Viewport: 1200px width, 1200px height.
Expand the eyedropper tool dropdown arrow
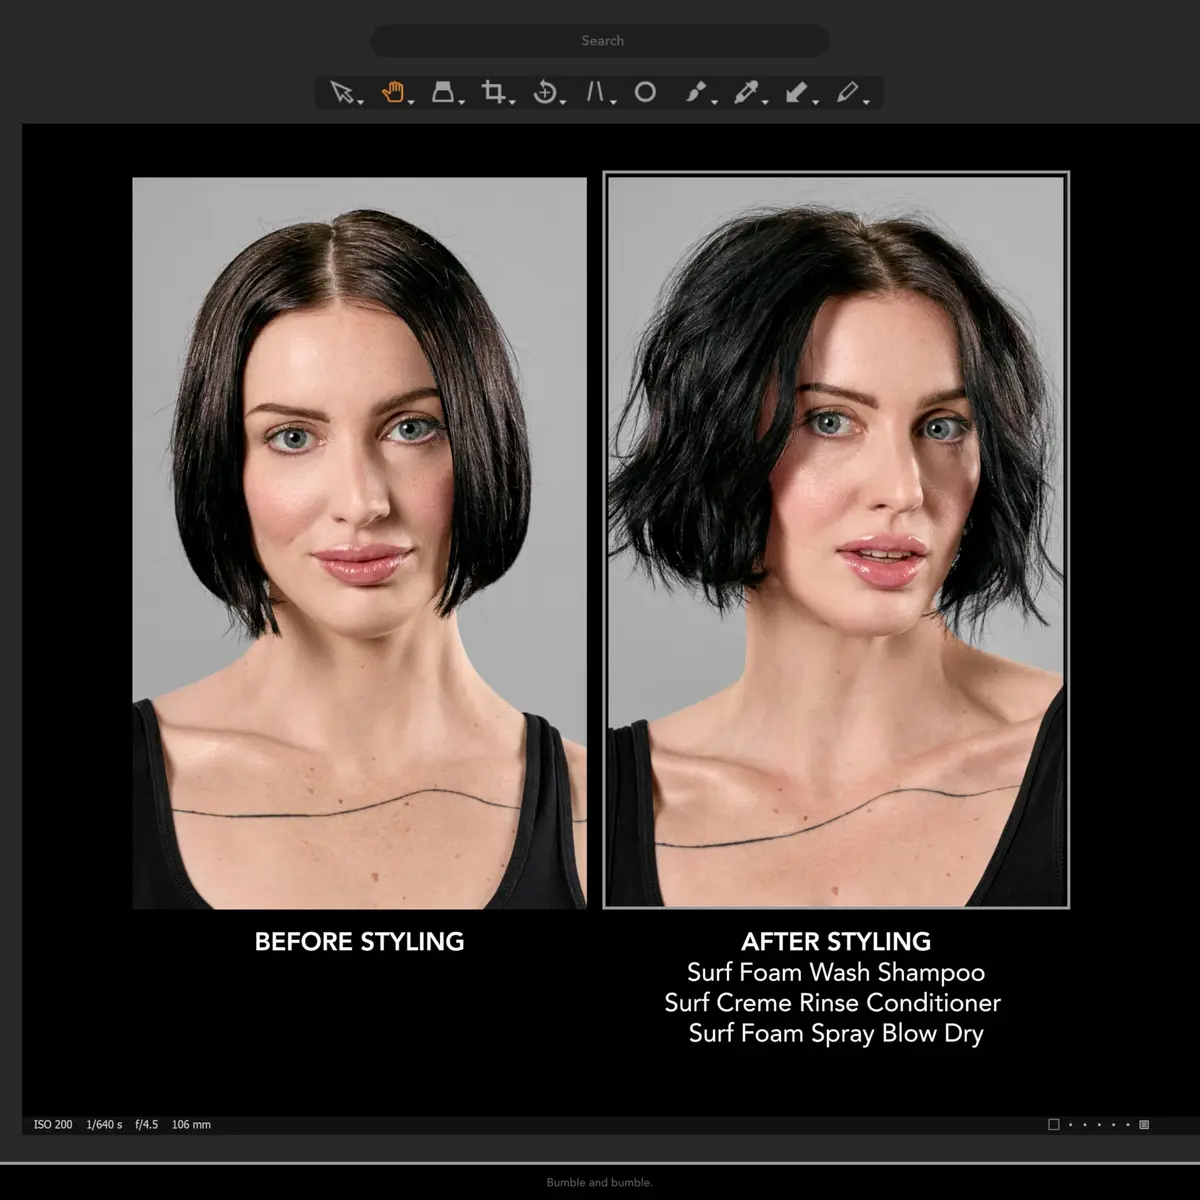pos(765,102)
